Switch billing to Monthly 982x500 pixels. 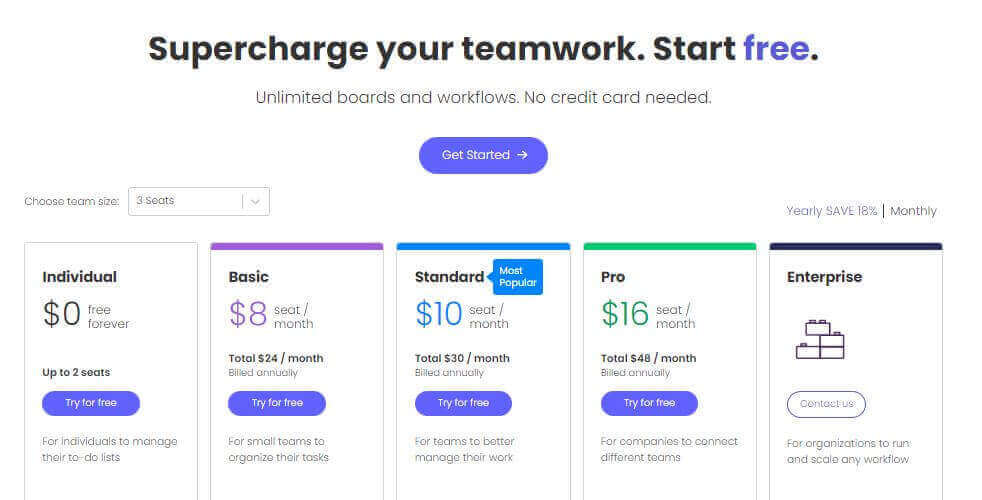[x=913, y=211]
